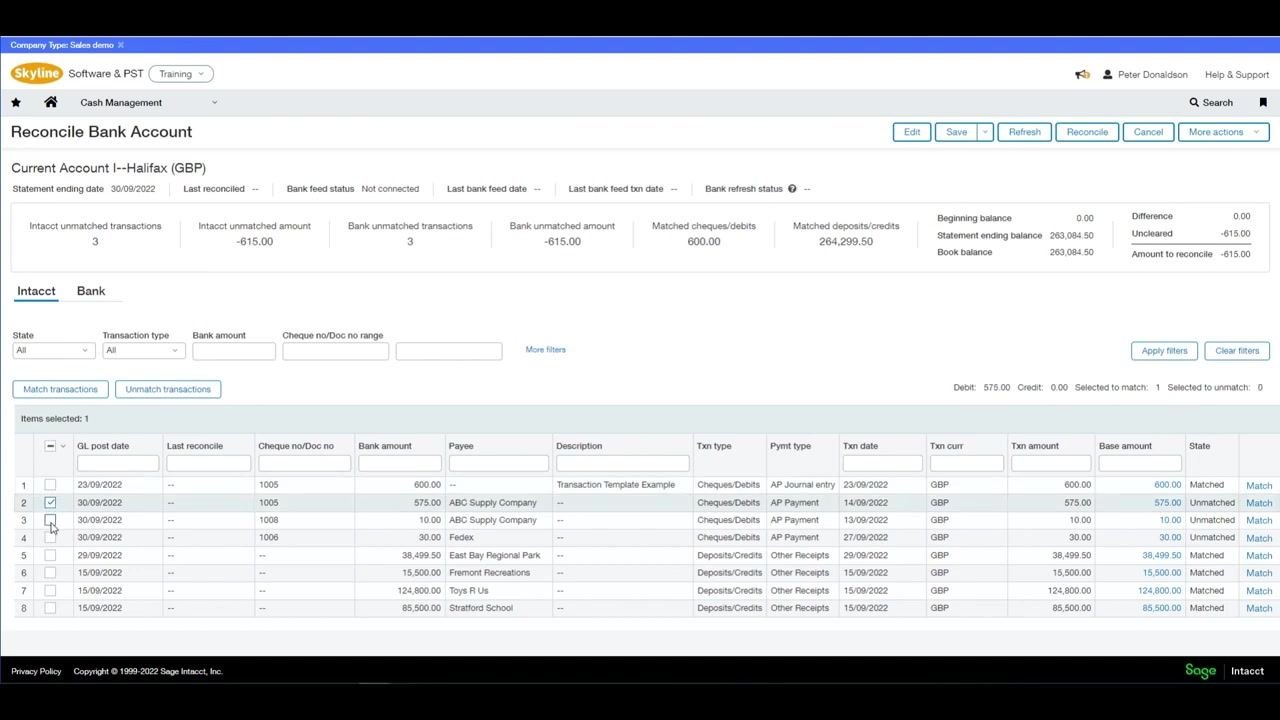
Task: Tick the Toys R Us row checkbox
Action: 50,591
